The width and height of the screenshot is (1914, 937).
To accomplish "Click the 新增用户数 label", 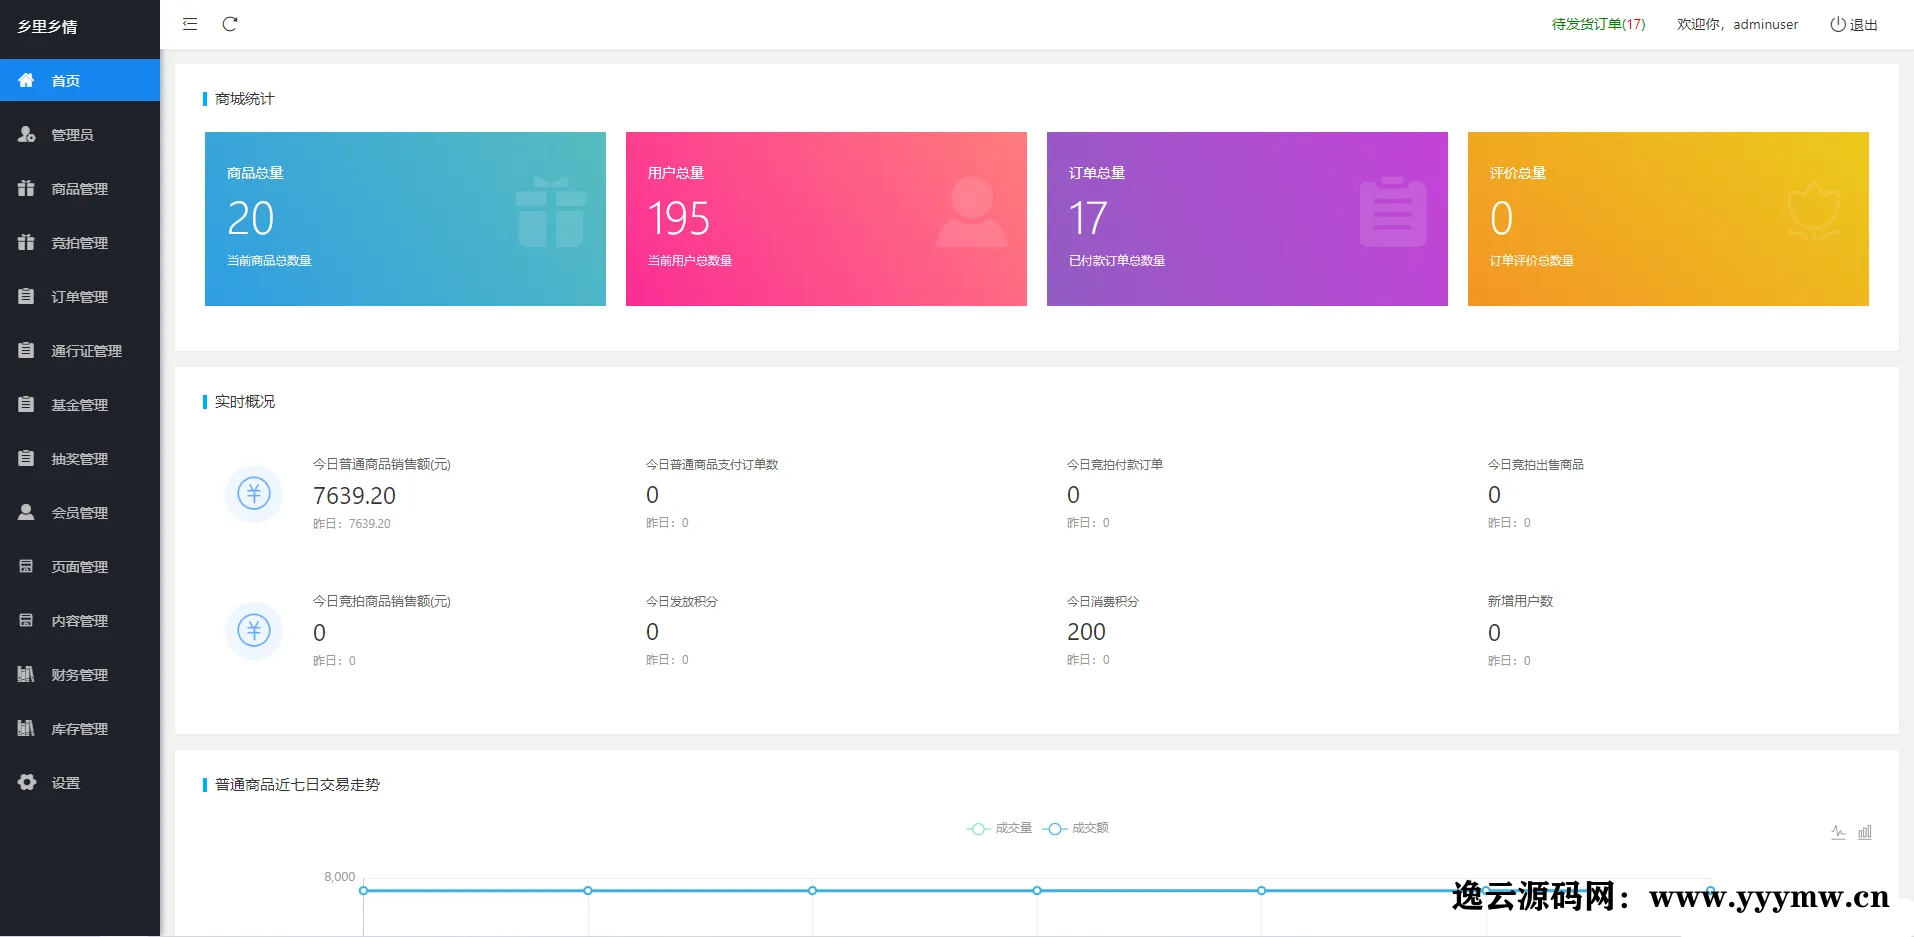I will [1520, 601].
